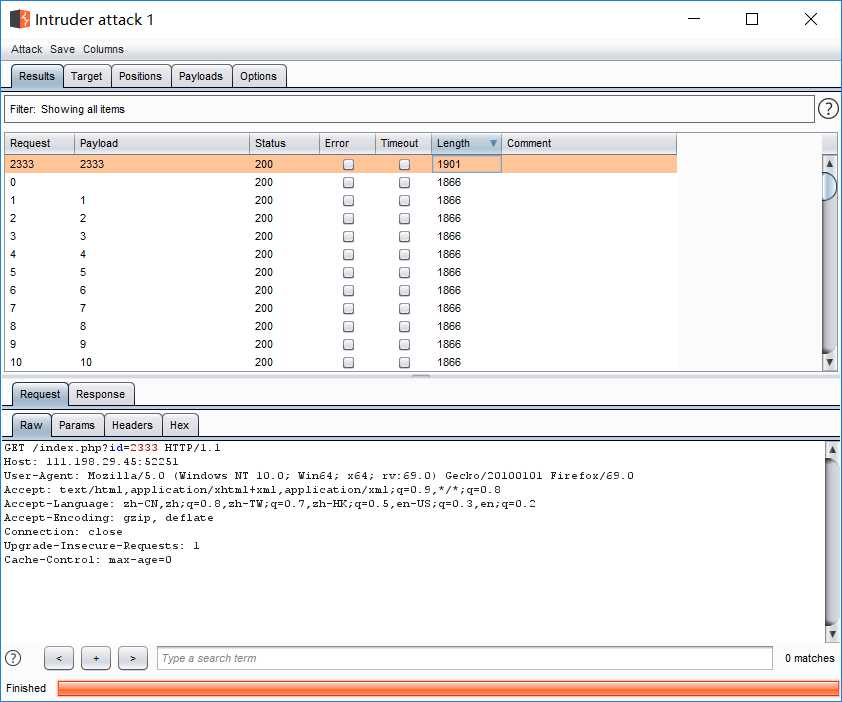
Task: Open the Save menu
Action: 62,49
